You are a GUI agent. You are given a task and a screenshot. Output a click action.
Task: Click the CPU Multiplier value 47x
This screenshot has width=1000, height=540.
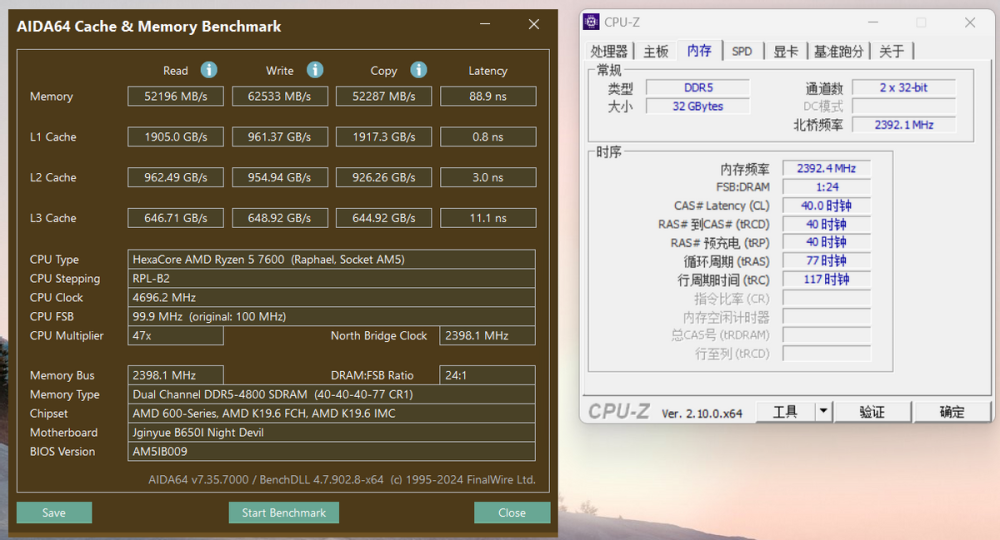[175, 335]
